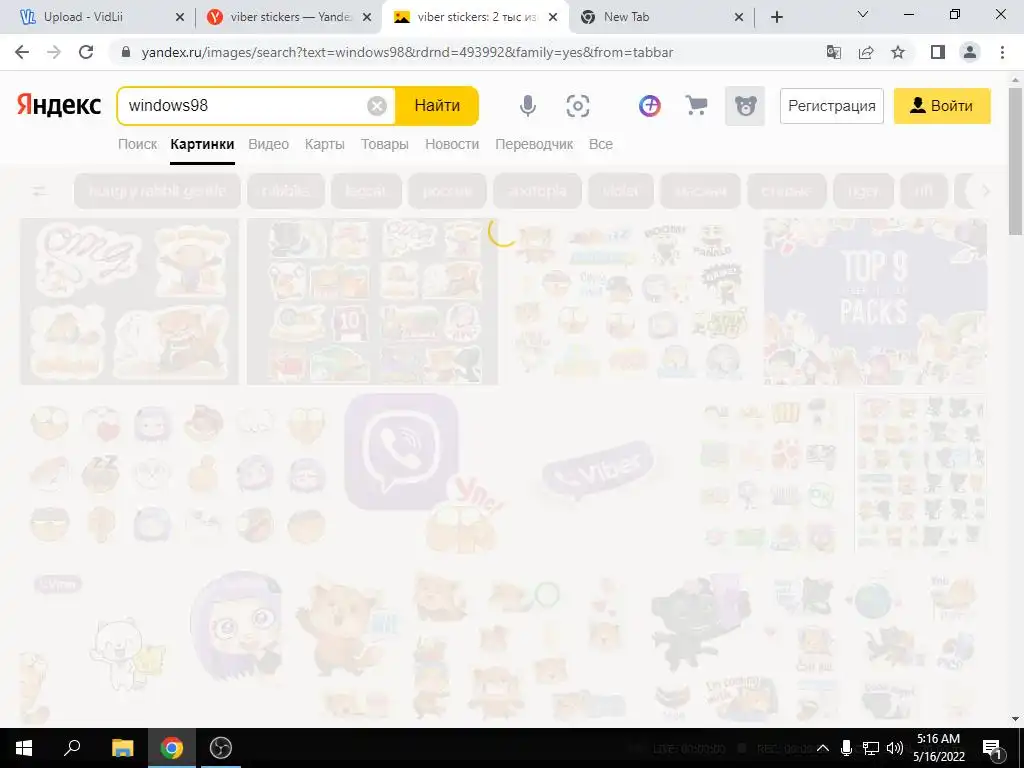Image resolution: width=1024 pixels, height=768 pixels.
Task: Show hidden tray icons
Action: [823, 748]
